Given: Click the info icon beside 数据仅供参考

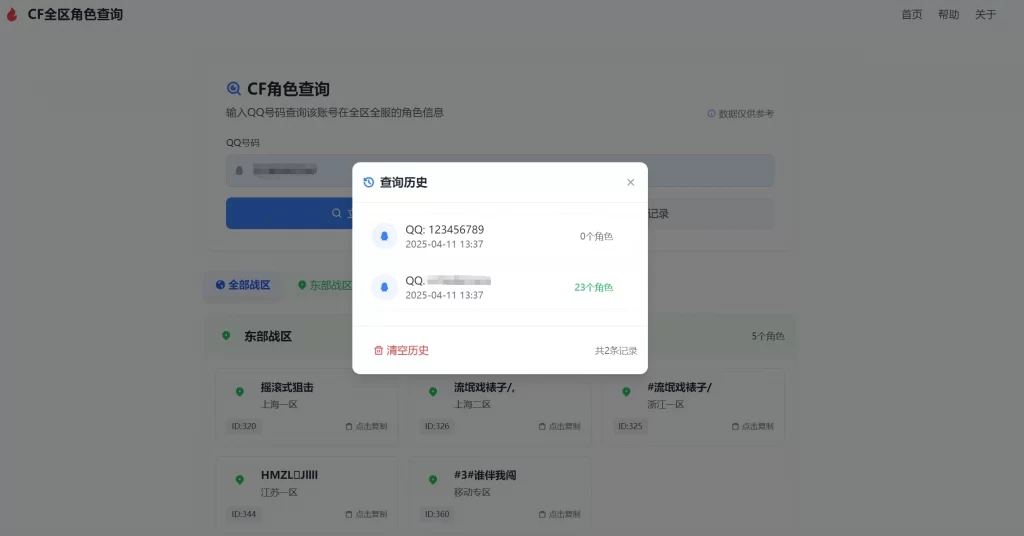Looking at the screenshot, I should (x=711, y=114).
